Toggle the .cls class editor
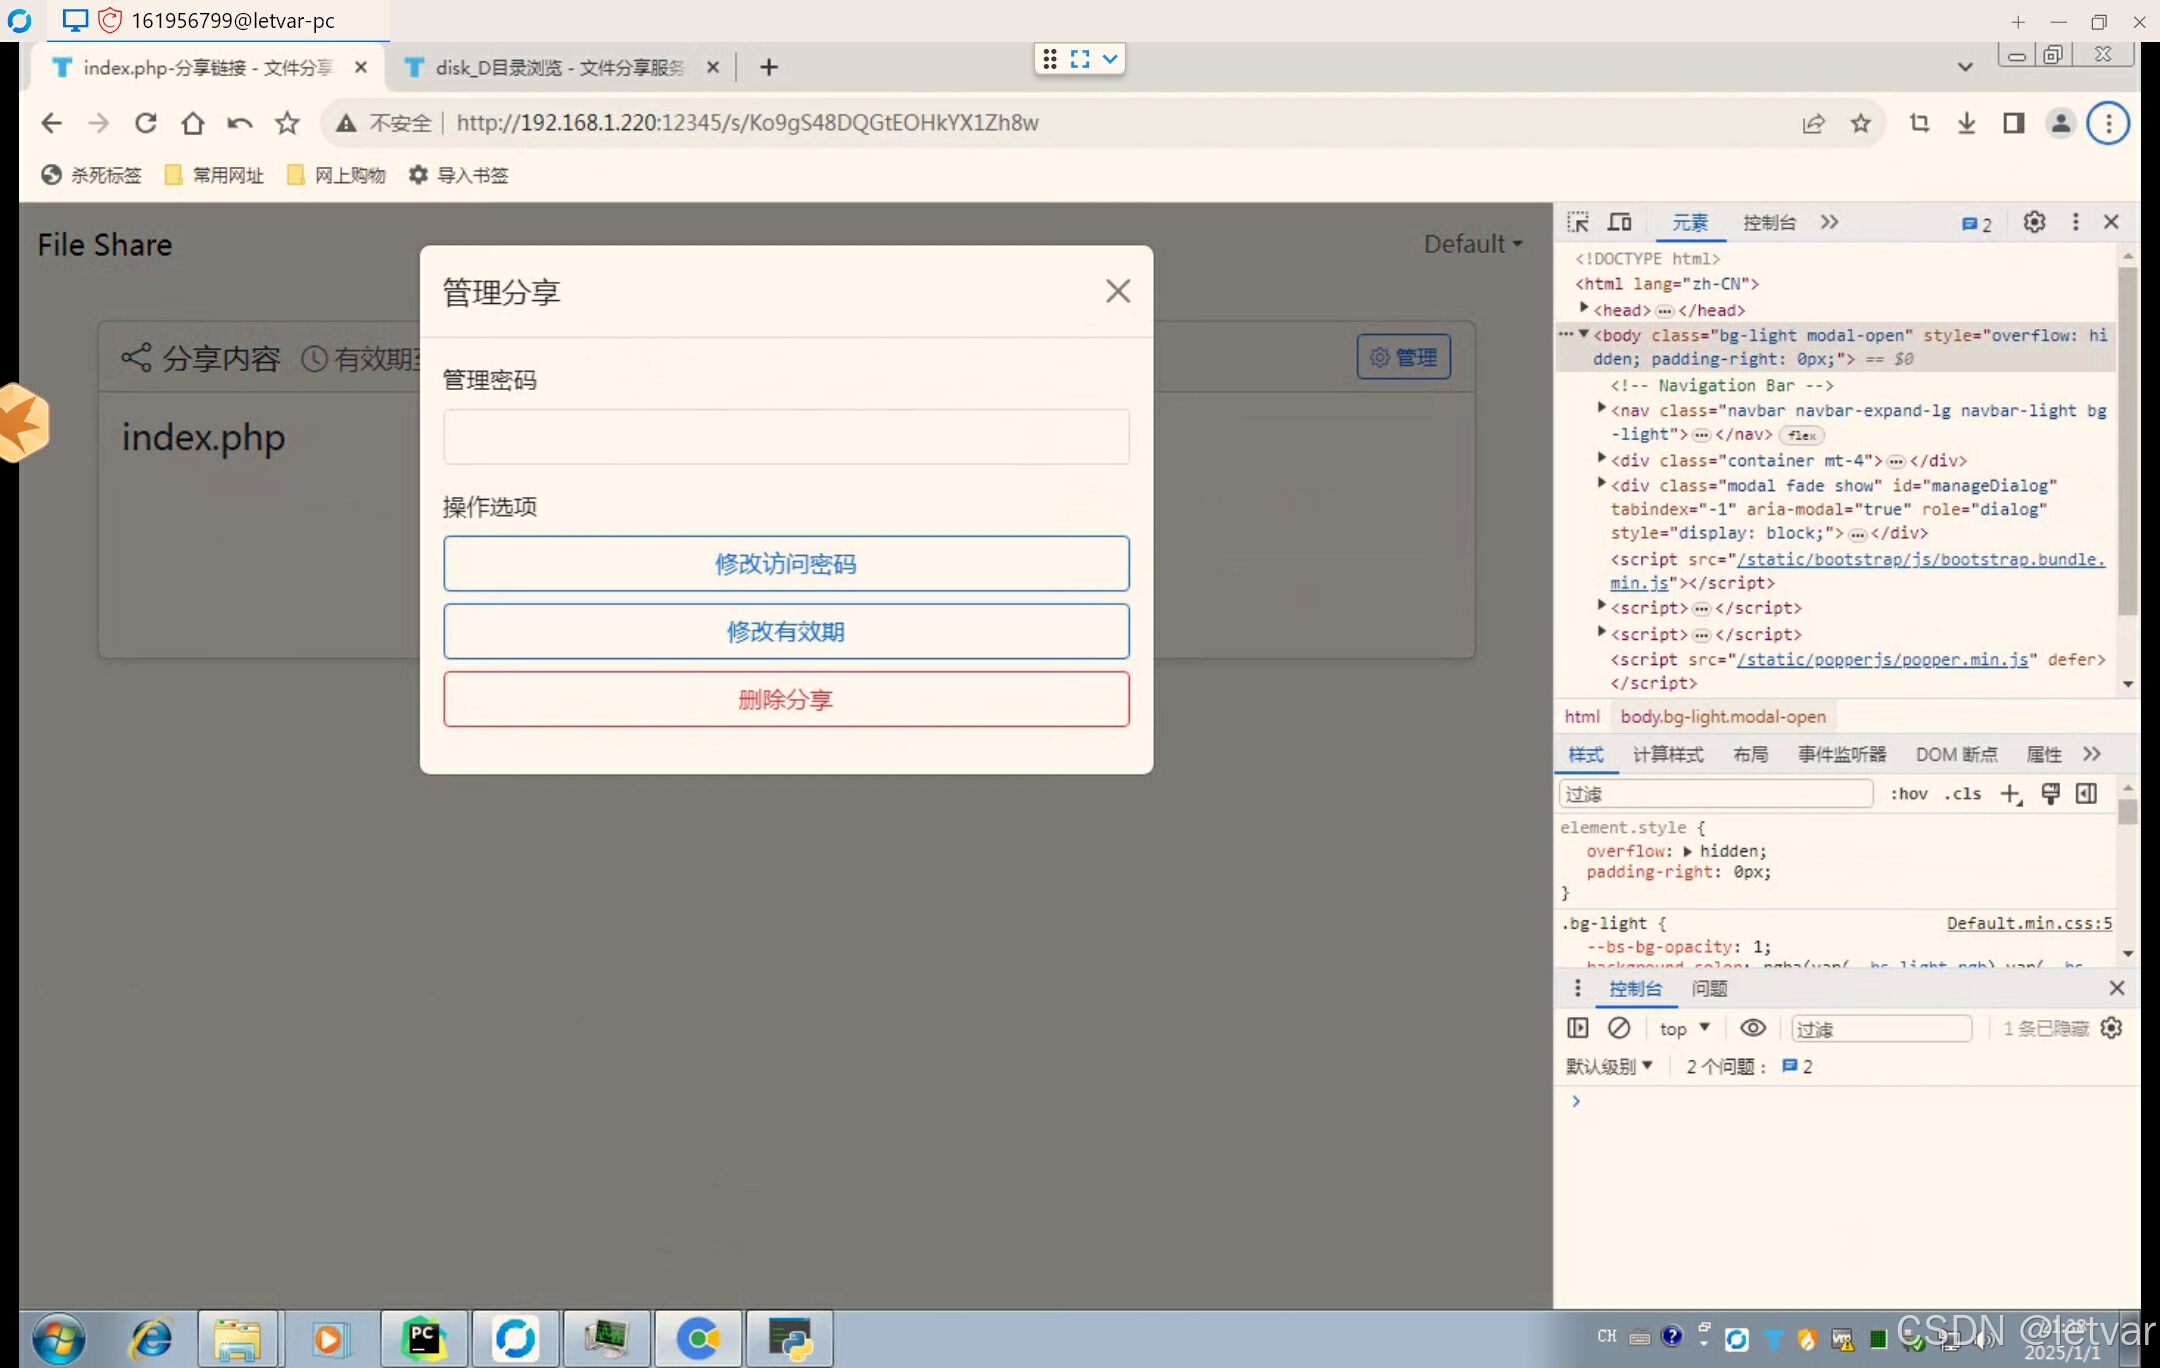 [x=1962, y=794]
